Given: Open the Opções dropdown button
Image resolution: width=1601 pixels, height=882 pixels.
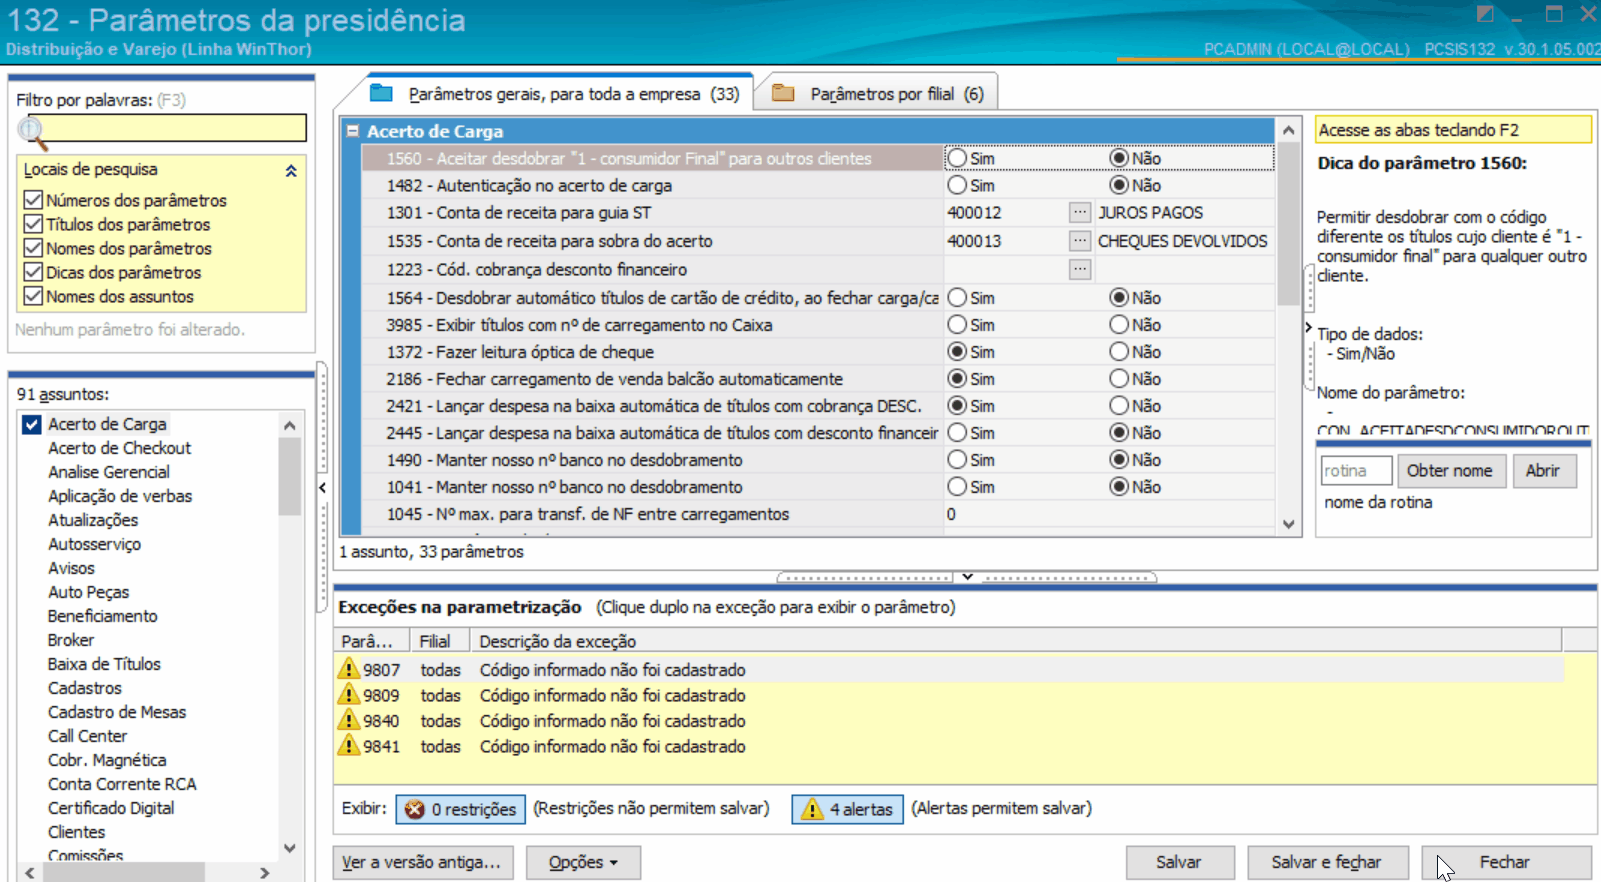Looking at the screenshot, I should [x=583, y=862].
